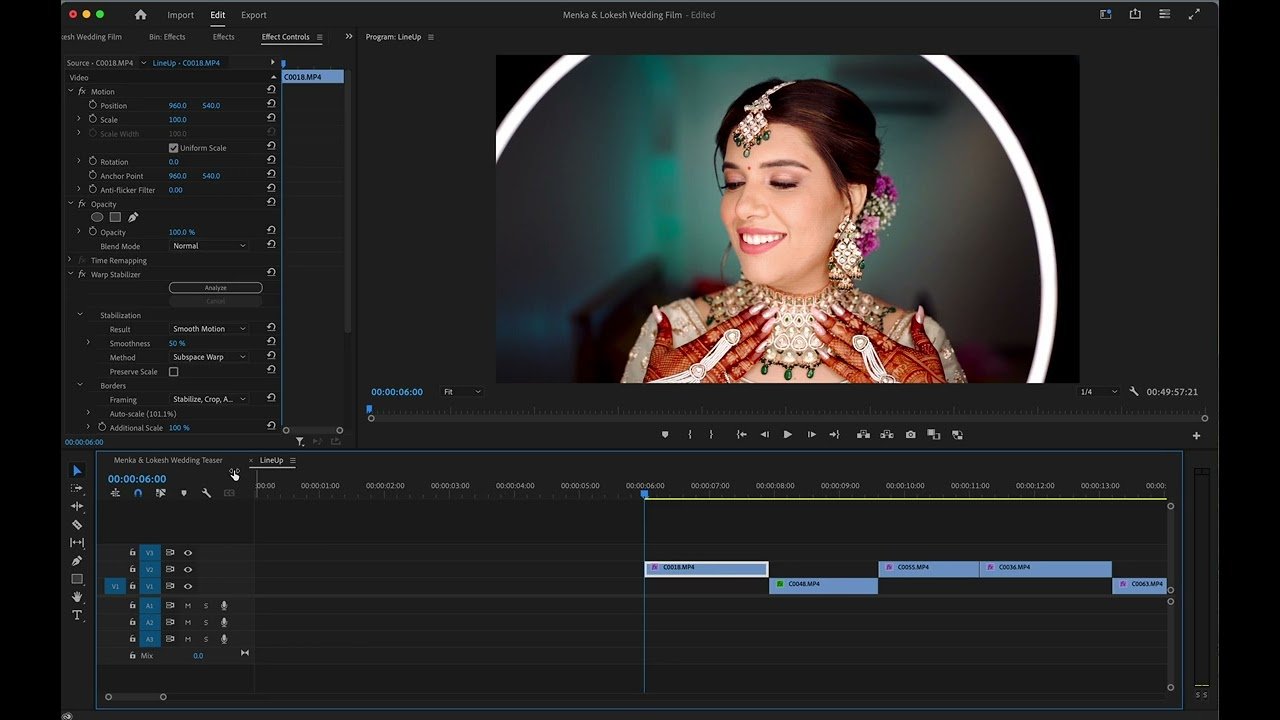Click the Analyze button in Warp Stabilizer
Viewport: 1280px width, 720px height.
click(215, 288)
